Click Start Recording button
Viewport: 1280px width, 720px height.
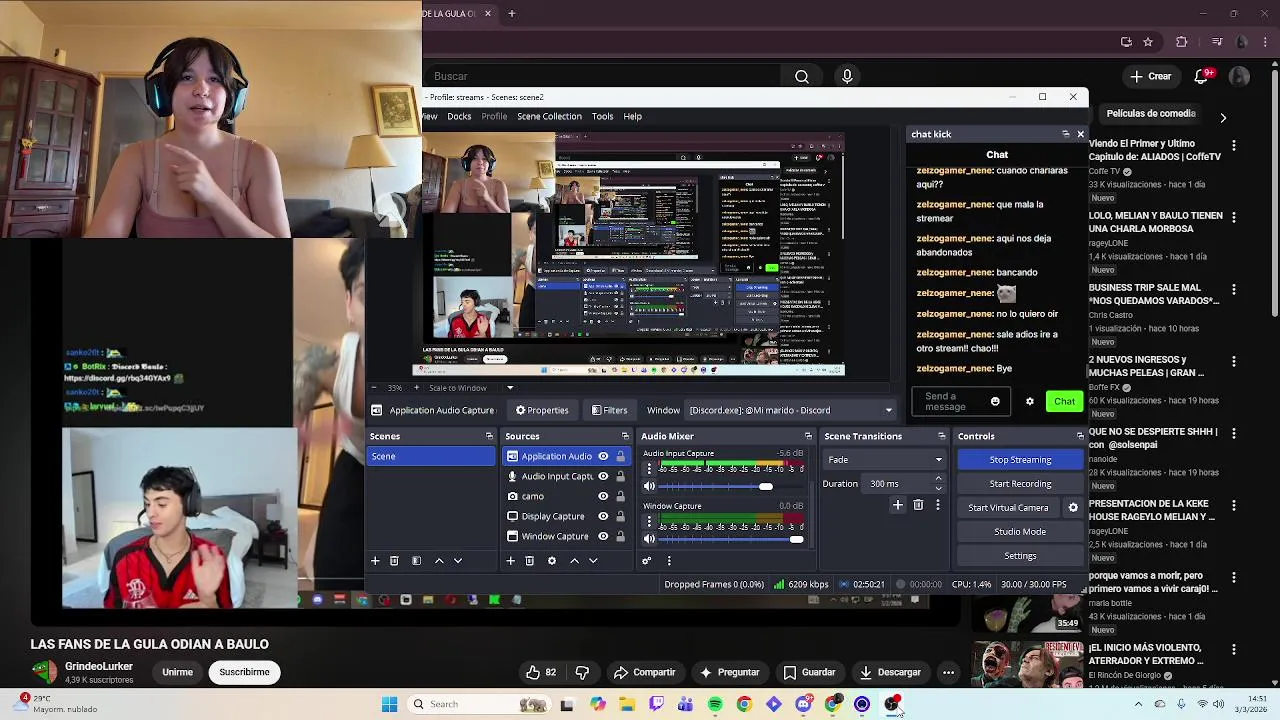tap(1020, 484)
